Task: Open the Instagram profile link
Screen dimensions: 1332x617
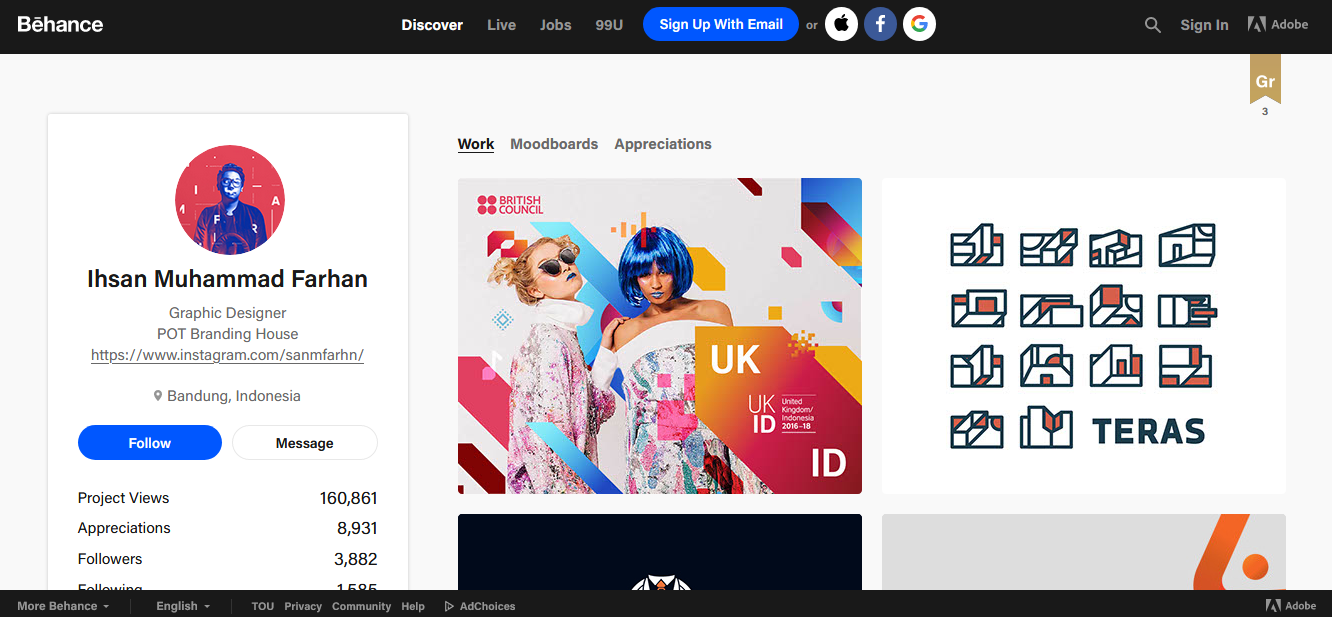Action: click(x=227, y=355)
